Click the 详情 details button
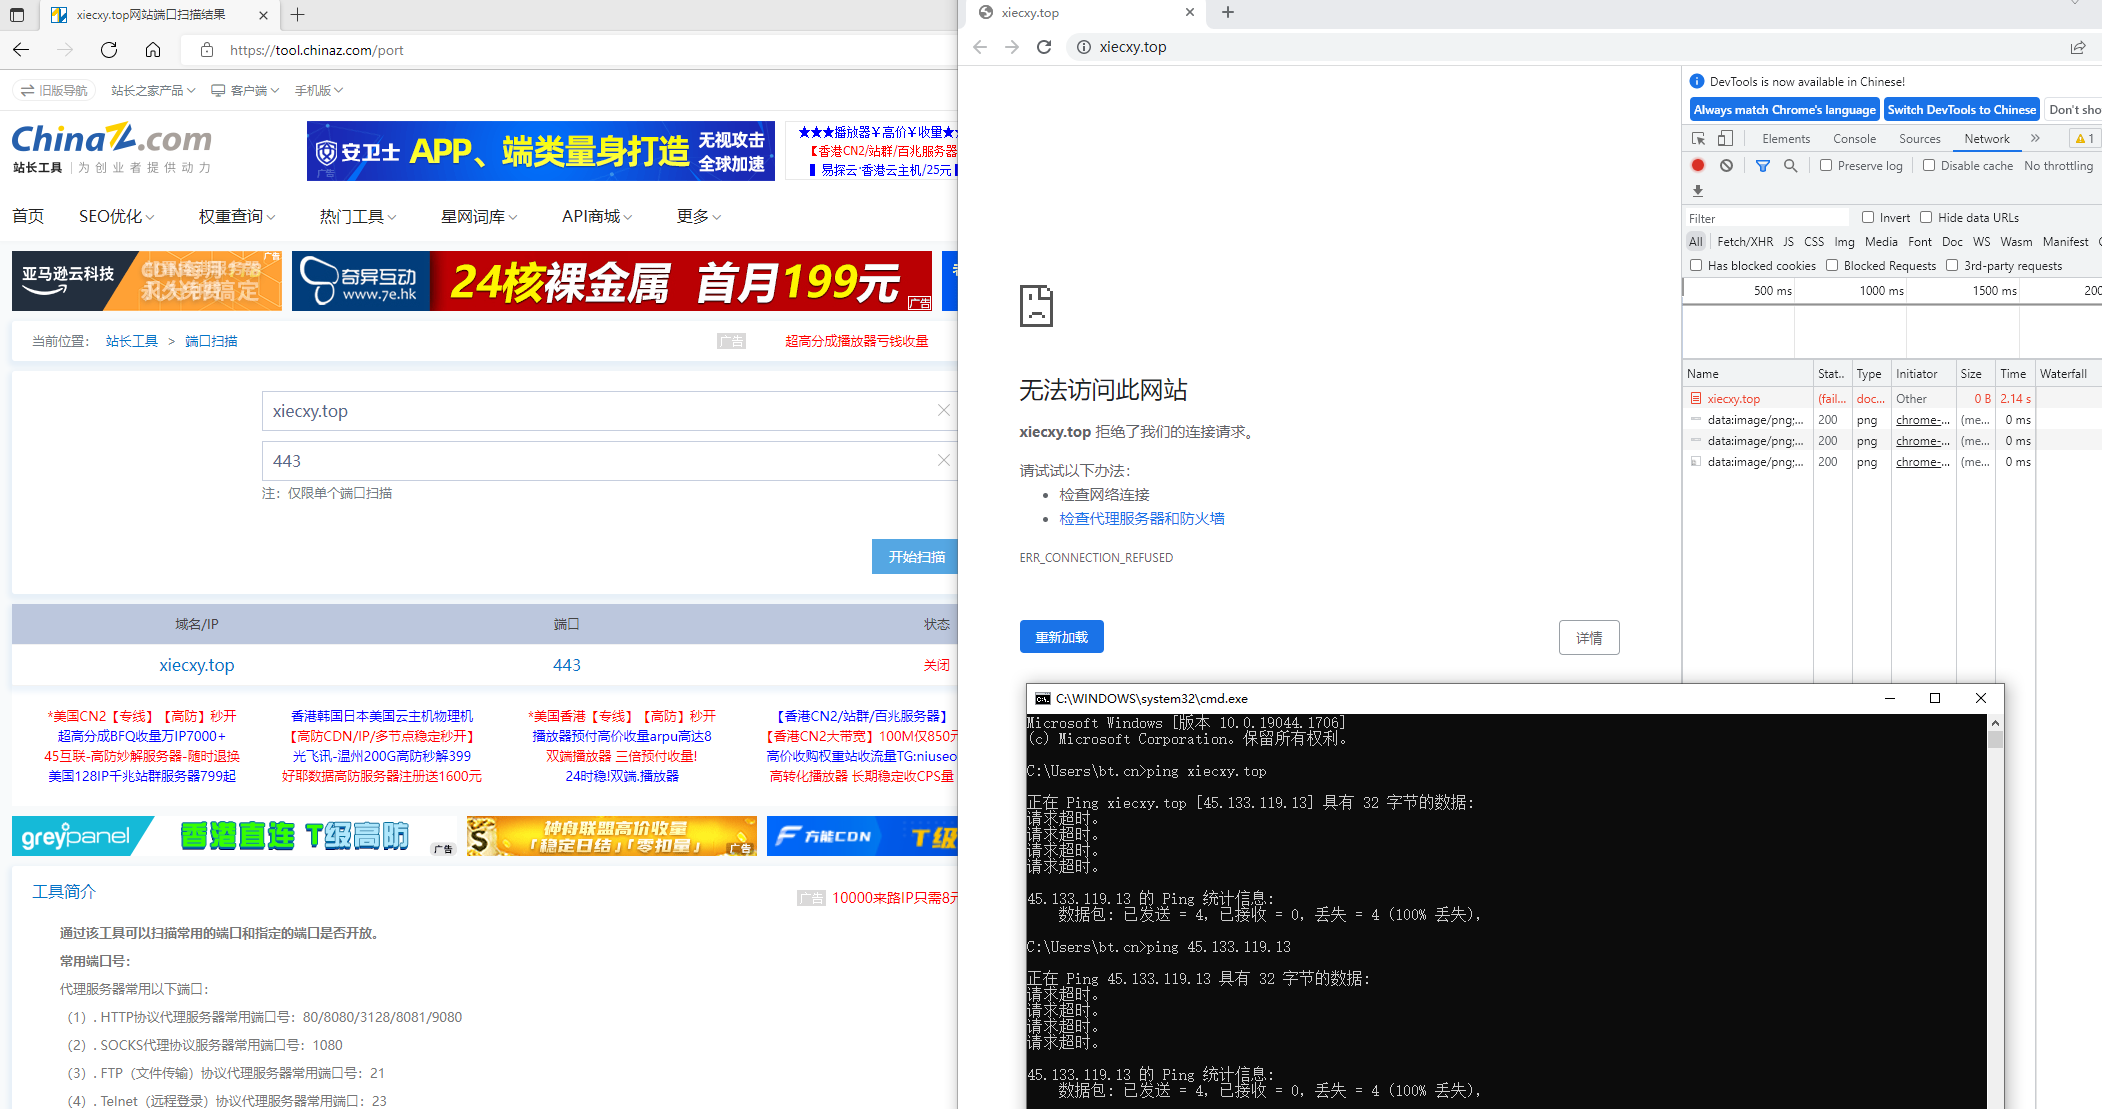The height and width of the screenshot is (1109, 2102). tap(1589, 638)
